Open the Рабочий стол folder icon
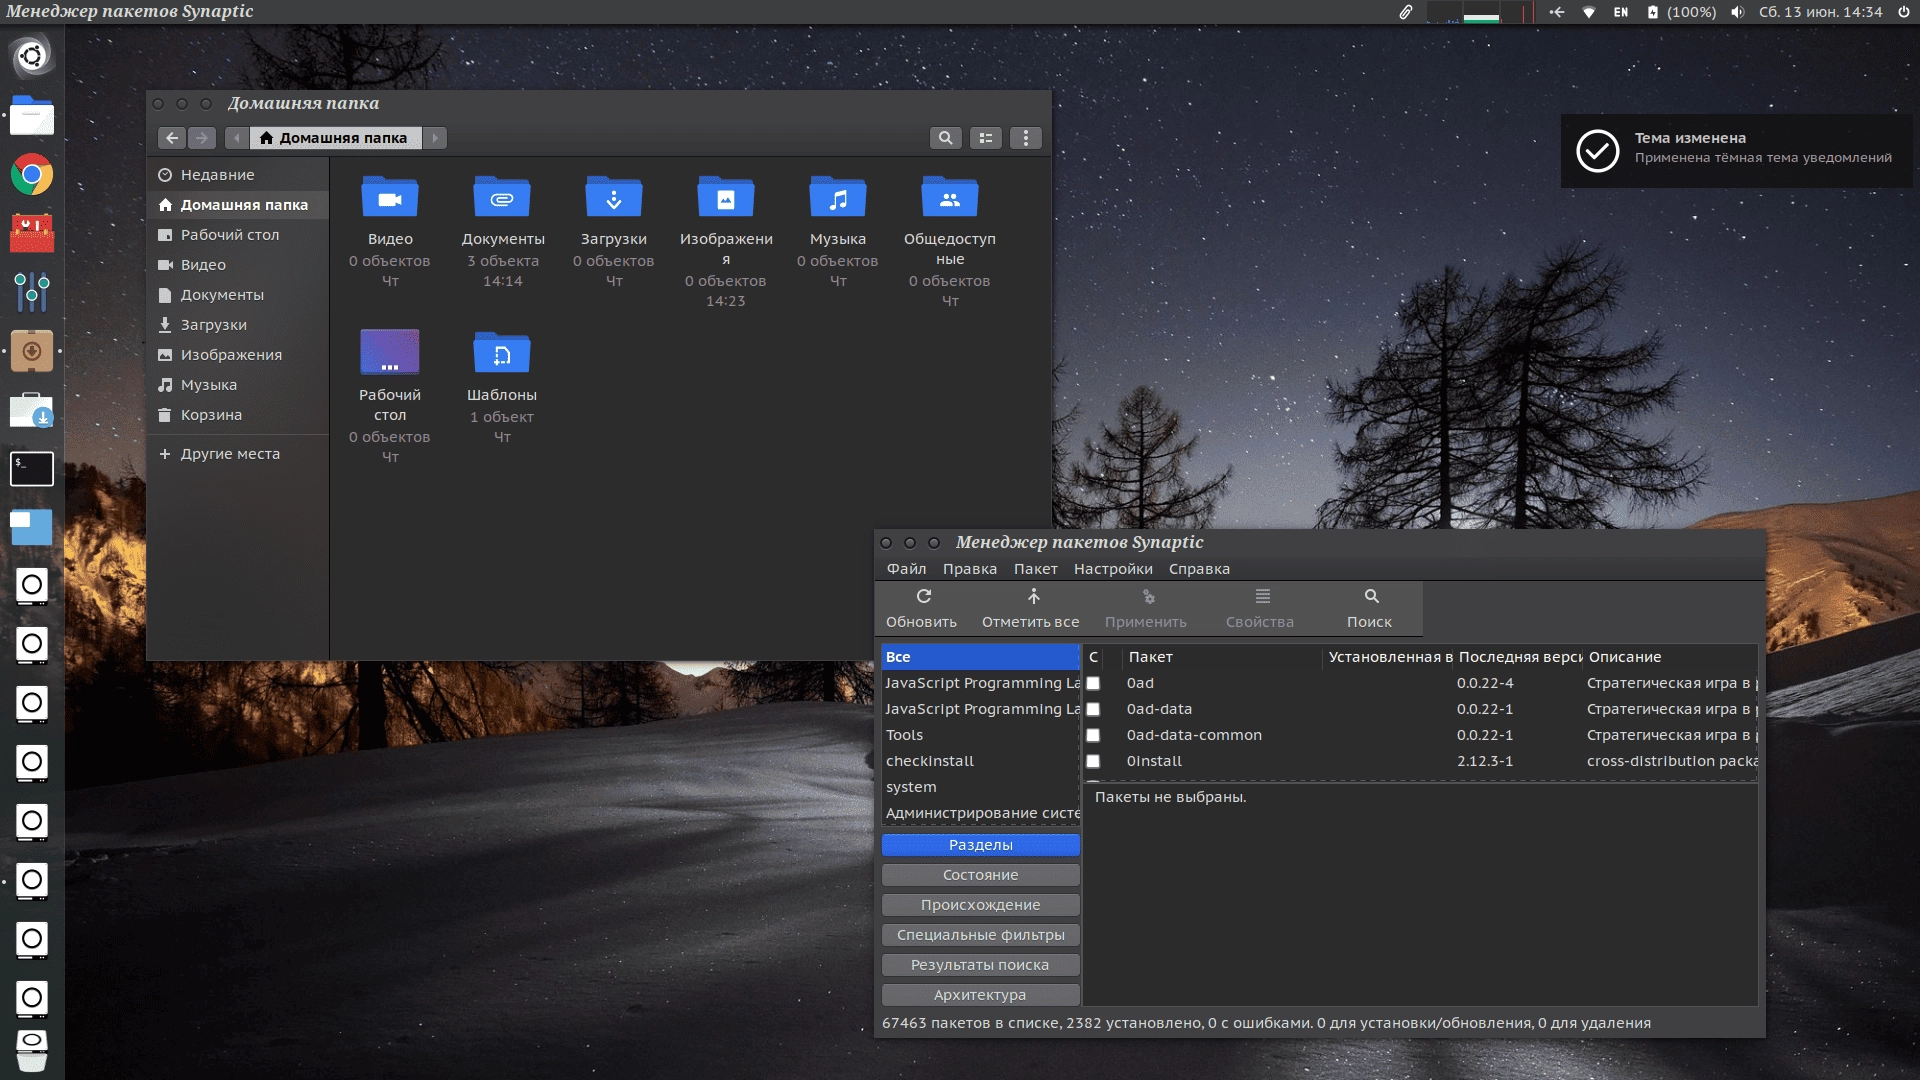Viewport: 1920px width, 1080px height. point(390,352)
